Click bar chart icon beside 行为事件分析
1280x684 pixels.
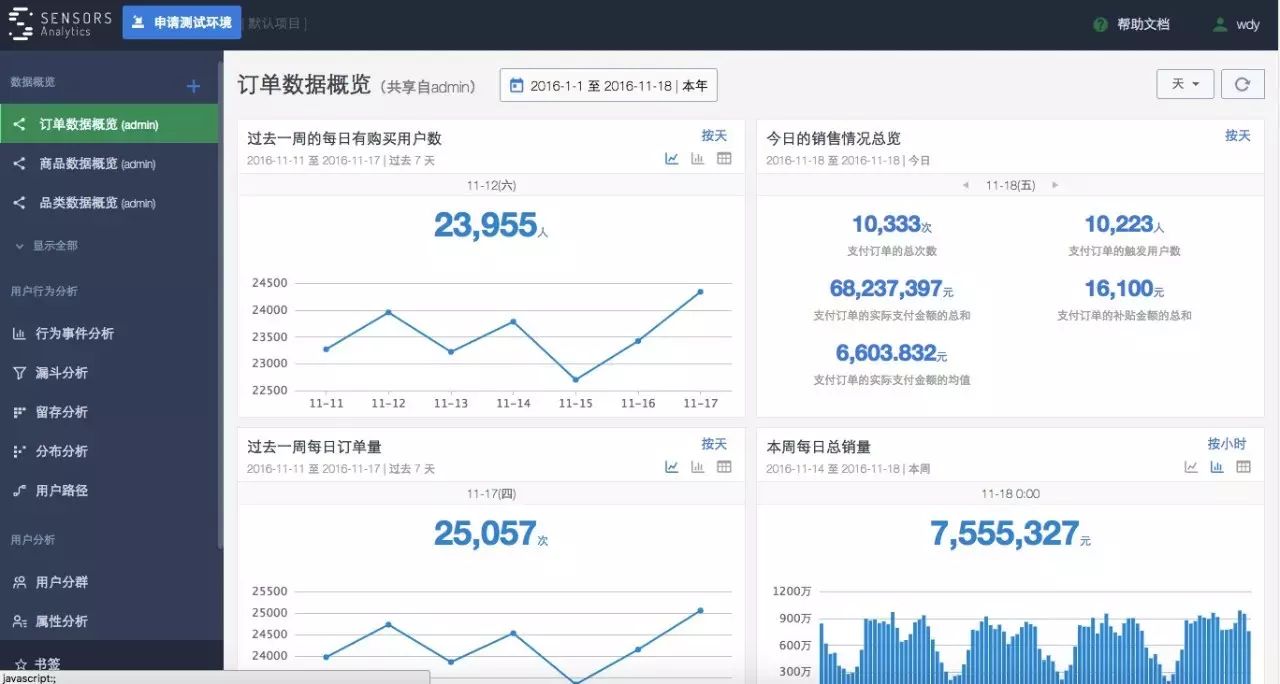tap(19, 333)
